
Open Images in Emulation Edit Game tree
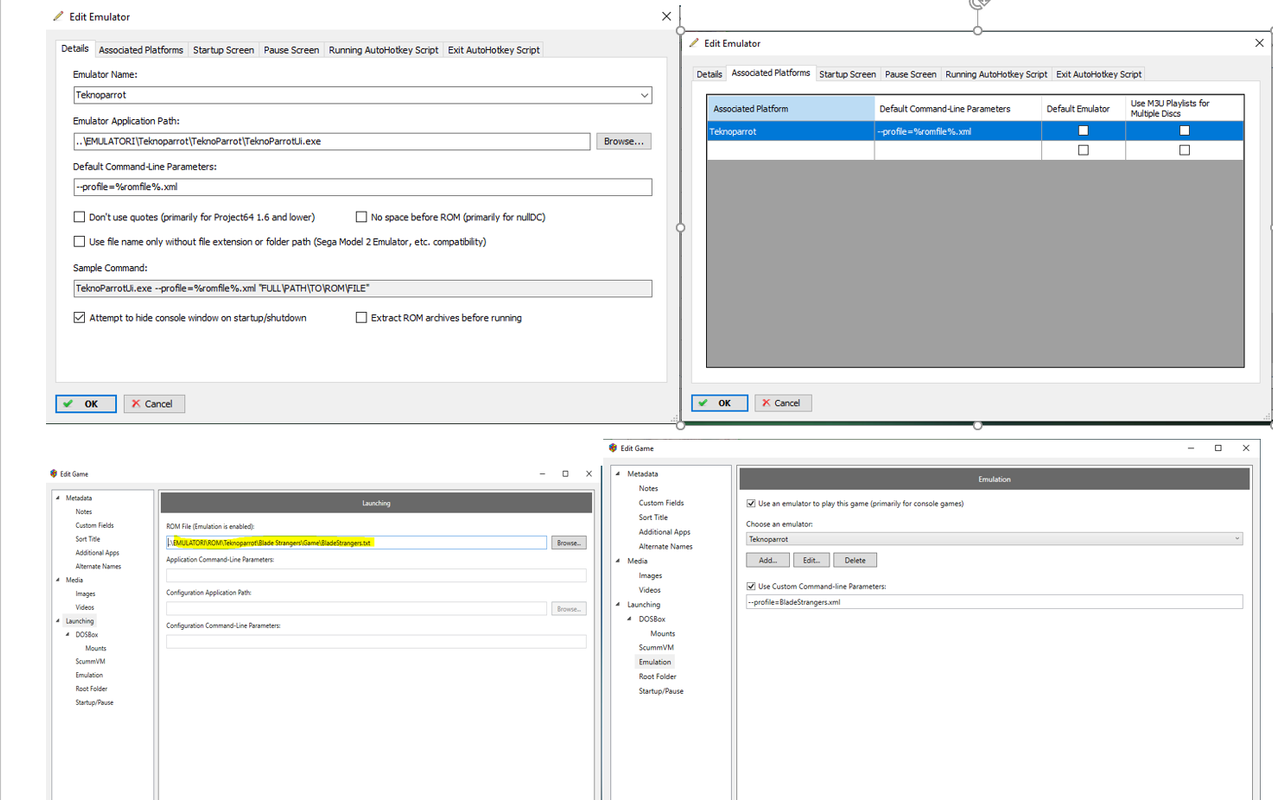pos(650,576)
